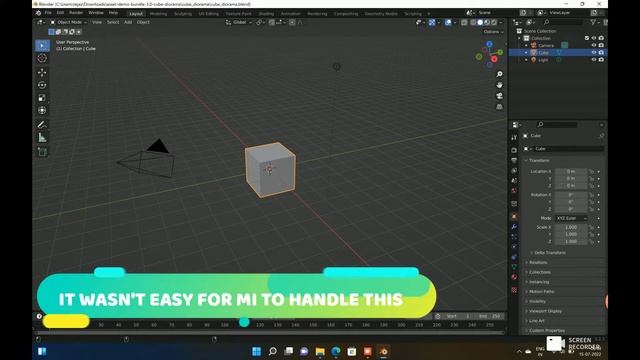Click the viewport pan hand icon
Viewport: 640px width, 360px height.
(x=499, y=85)
